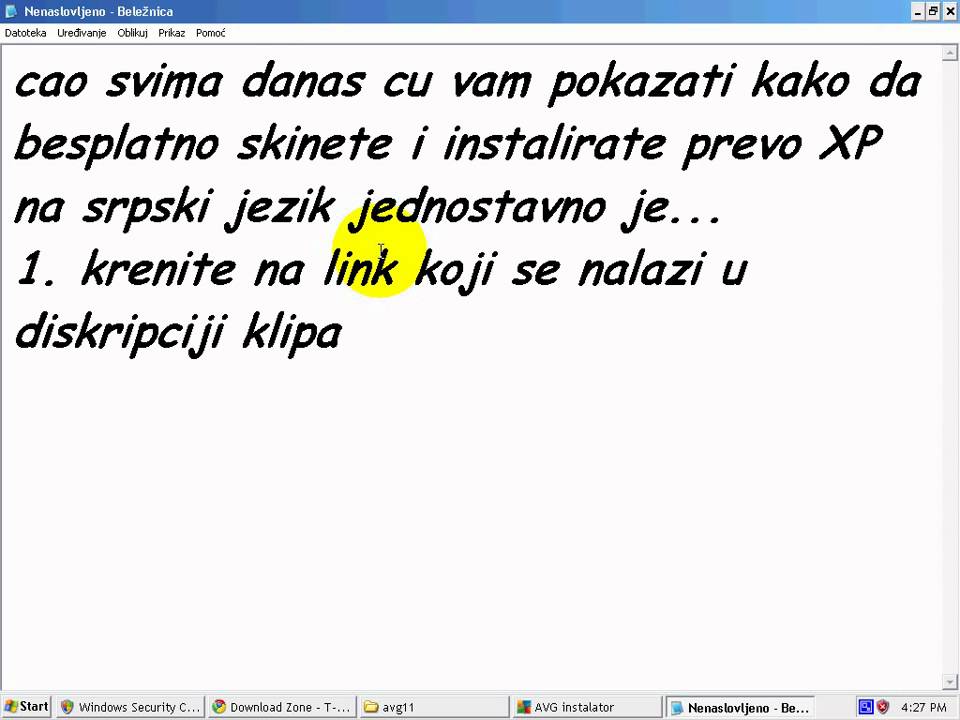This screenshot has height=720, width=960.
Task: Click the word 'jednostavno' in the text
Action: 478,208
